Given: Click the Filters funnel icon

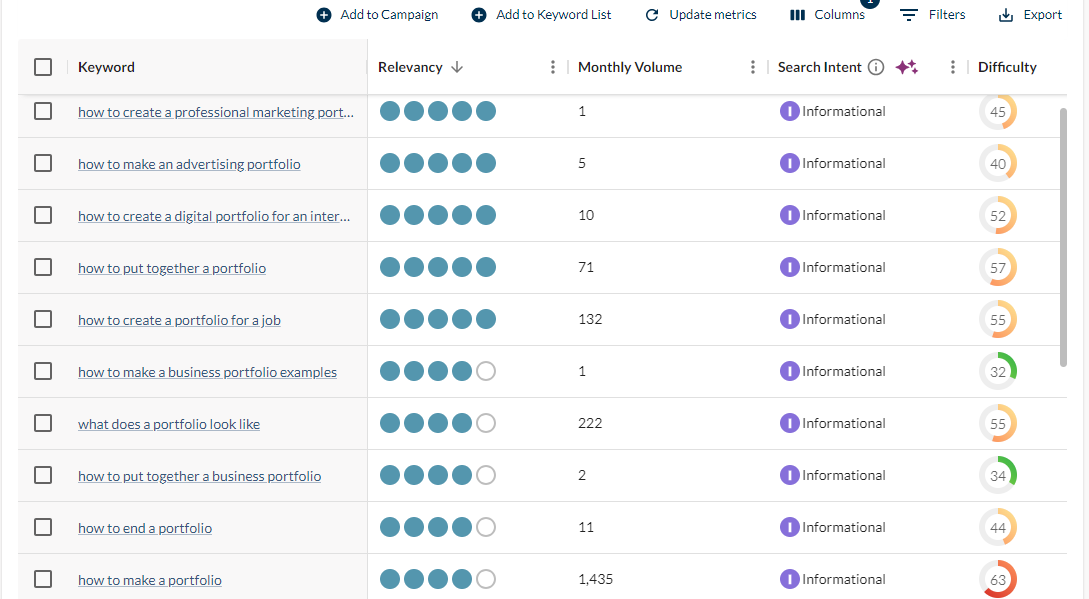Looking at the screenshot, I should [x=909, y=15].
